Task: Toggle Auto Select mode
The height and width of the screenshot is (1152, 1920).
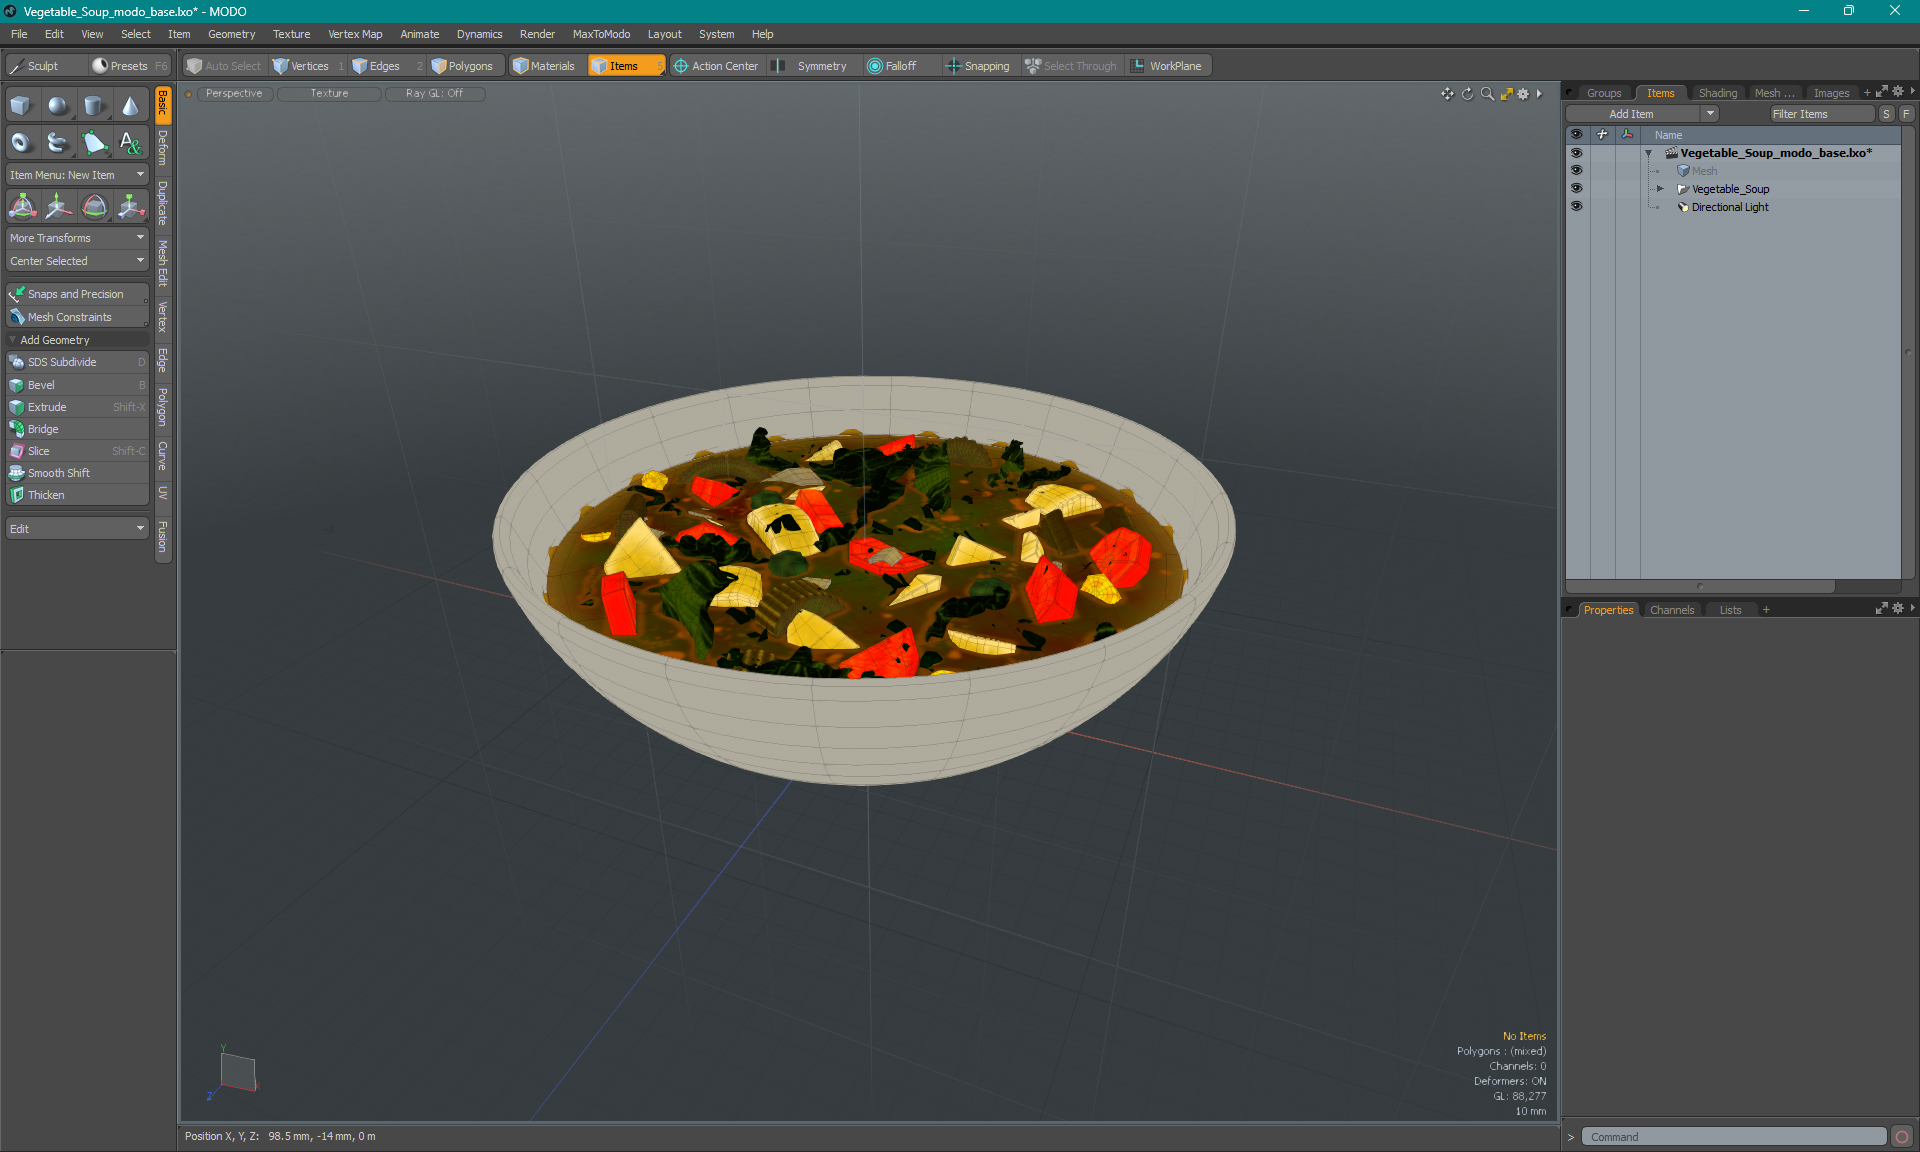Action: pyautogui.click(x=224, y=66)
